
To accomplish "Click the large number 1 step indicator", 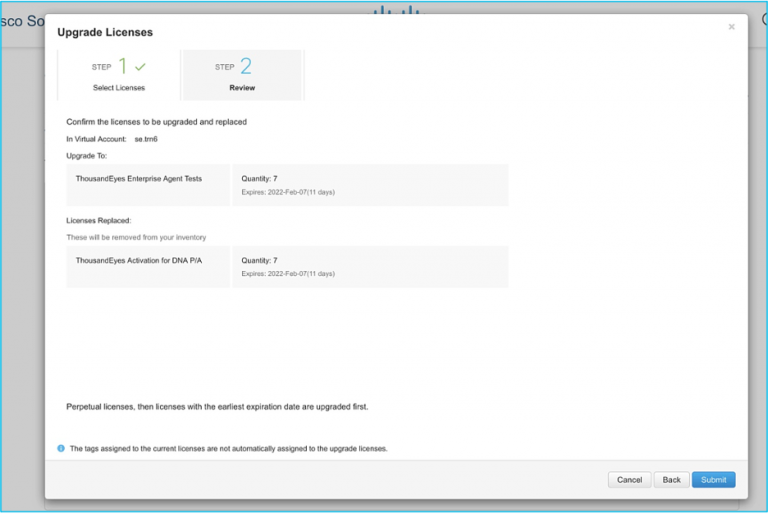I will point(123,67).
